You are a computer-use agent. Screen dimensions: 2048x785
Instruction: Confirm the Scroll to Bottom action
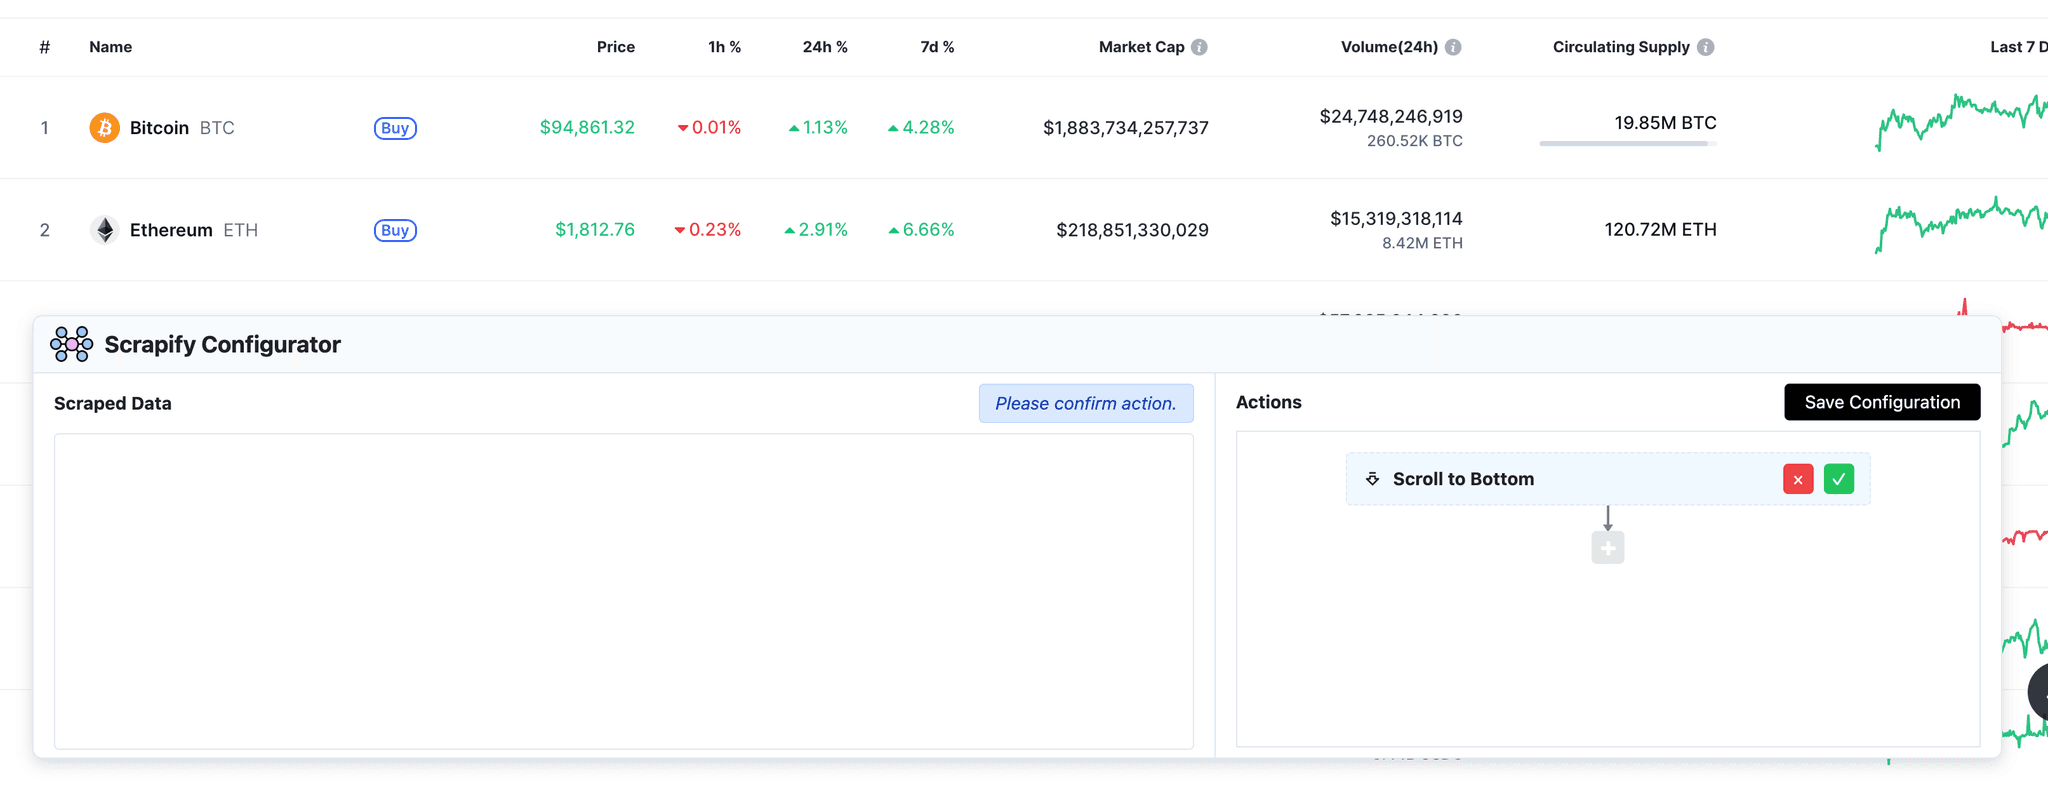tap(1838, 479)
